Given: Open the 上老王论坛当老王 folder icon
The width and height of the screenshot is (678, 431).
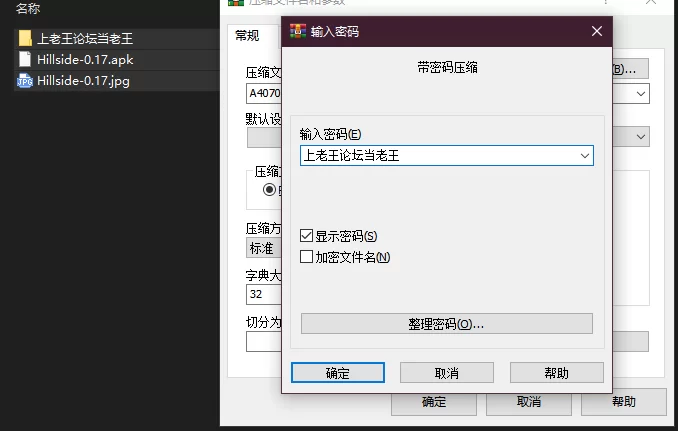Looking at the screenshot, I should [25, 38].
